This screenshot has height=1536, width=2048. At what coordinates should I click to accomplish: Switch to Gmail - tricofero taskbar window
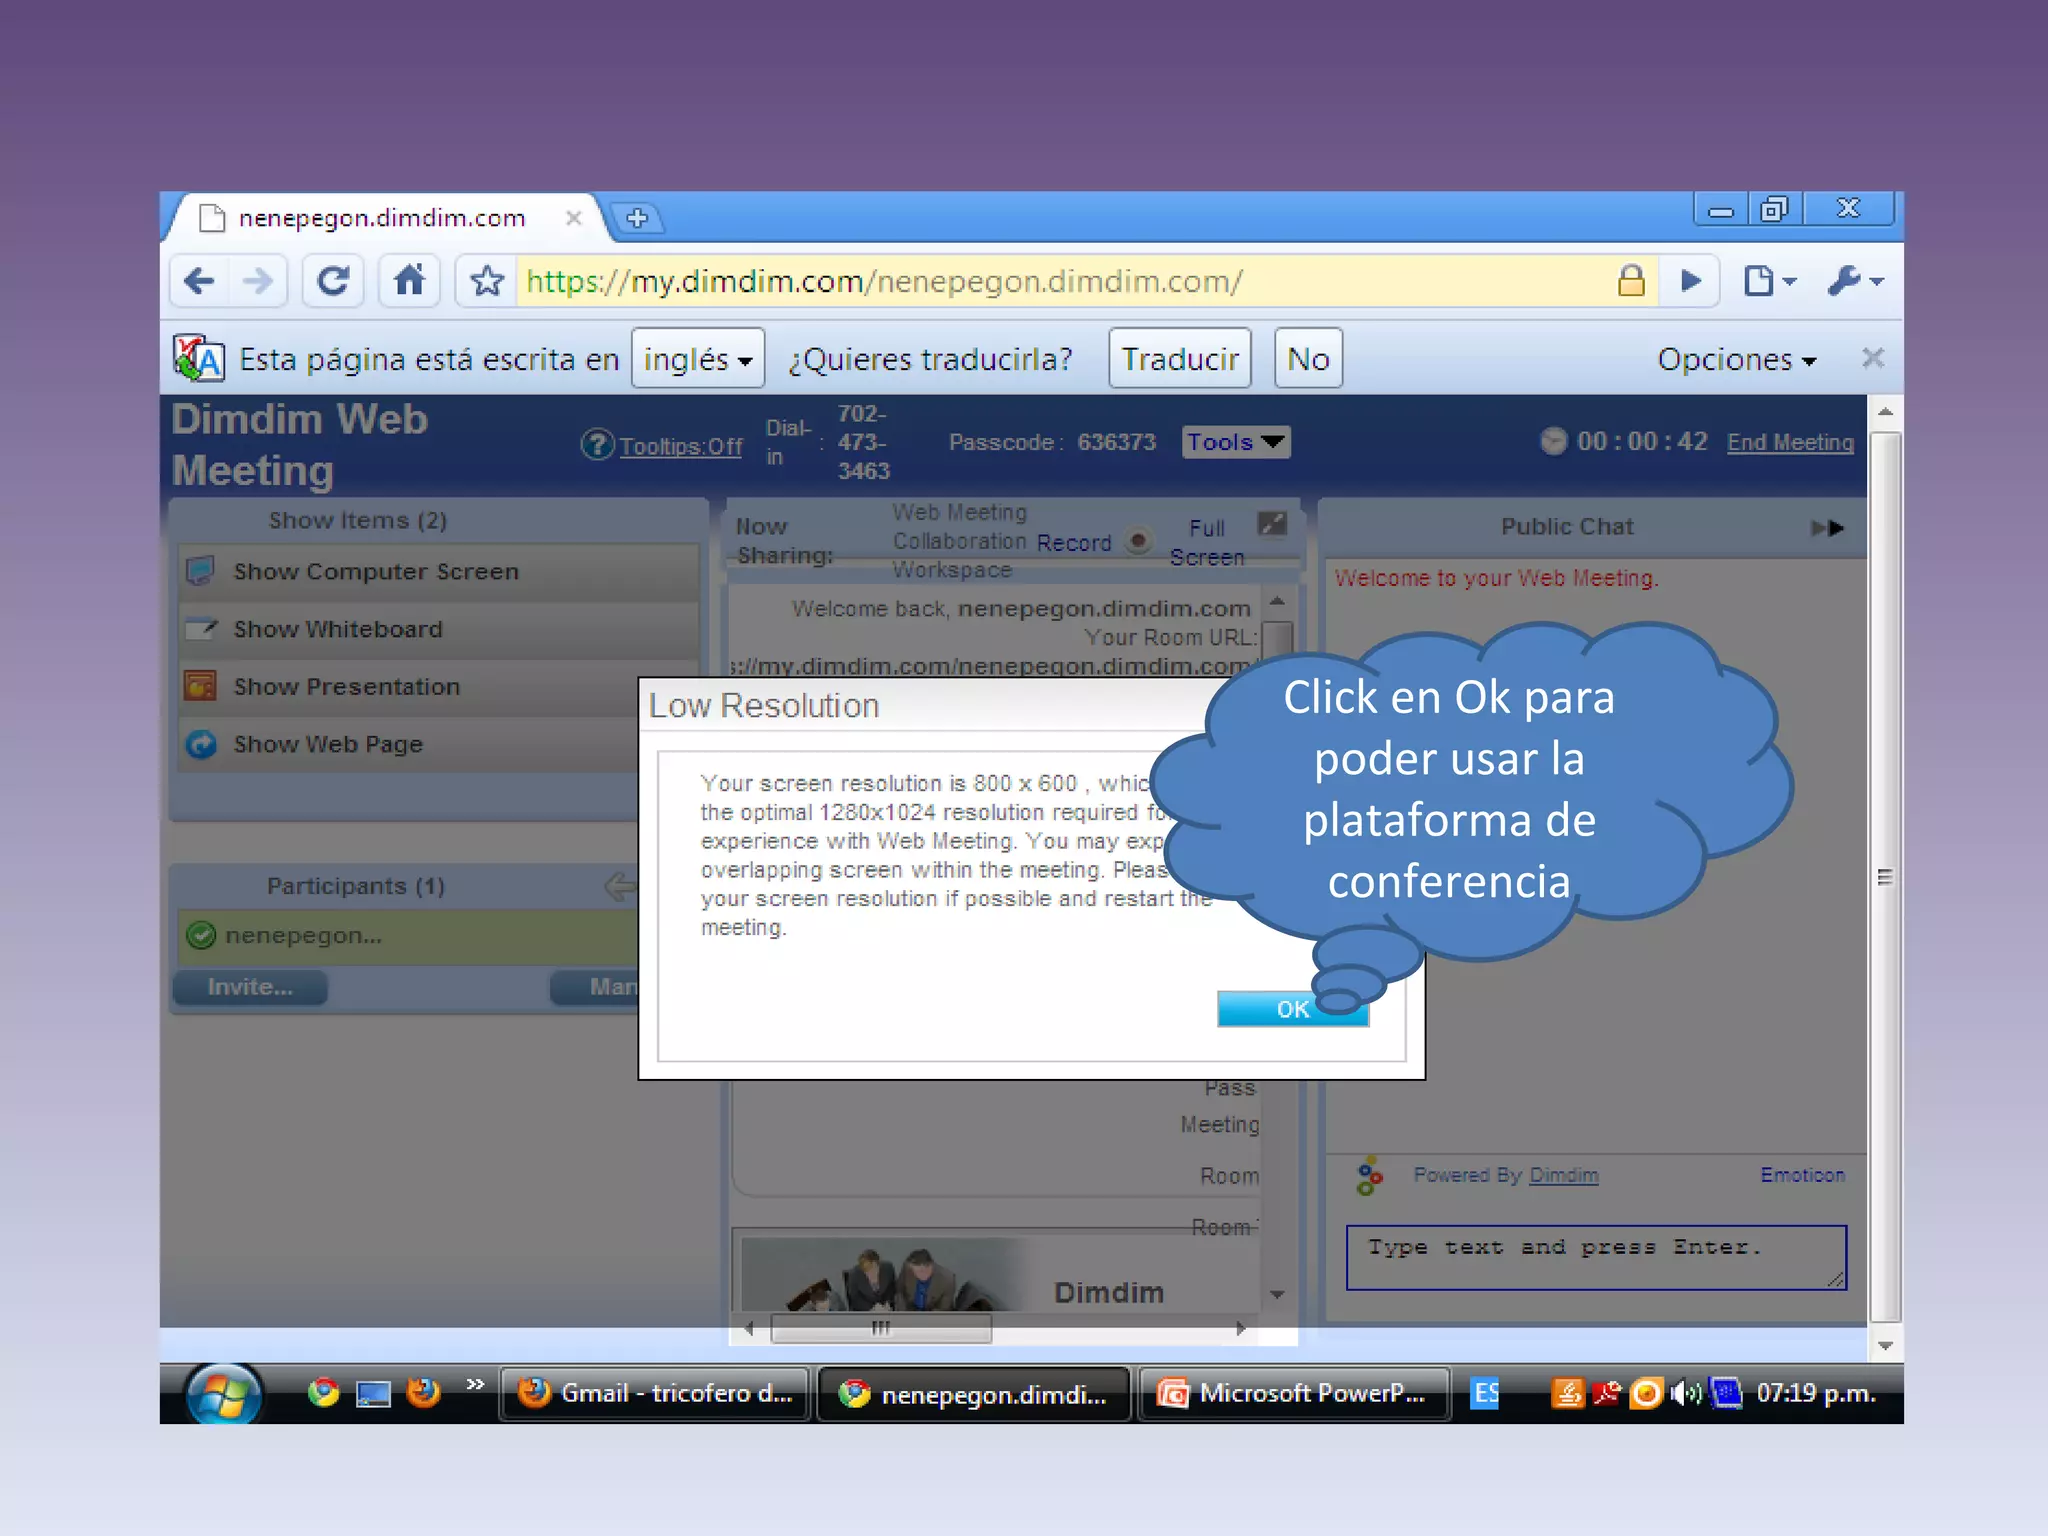[x=655, y=1393]
